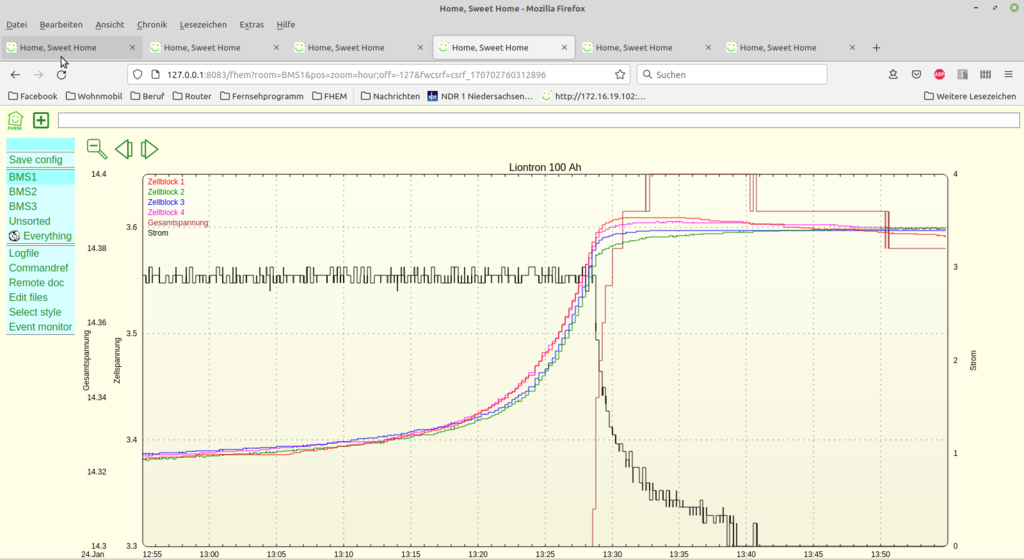Select the BMS3 room

[x=23, y=206]
